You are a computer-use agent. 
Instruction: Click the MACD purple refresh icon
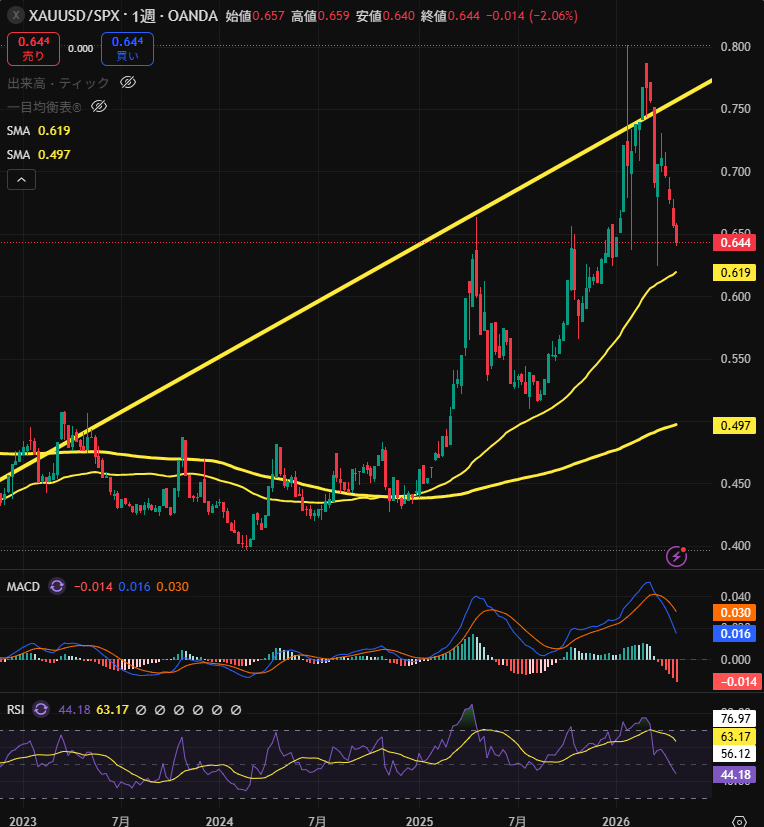(x=56, y=586)
